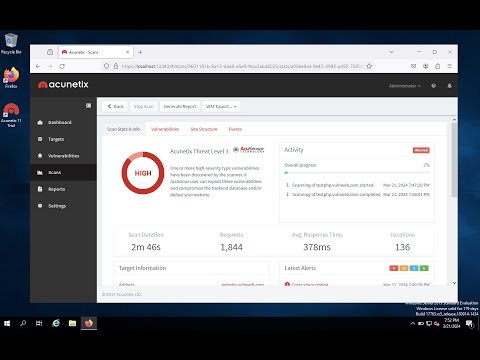Click the green informational alert count
This screenshot has height=360, width=480.
(x=424, y=268)
